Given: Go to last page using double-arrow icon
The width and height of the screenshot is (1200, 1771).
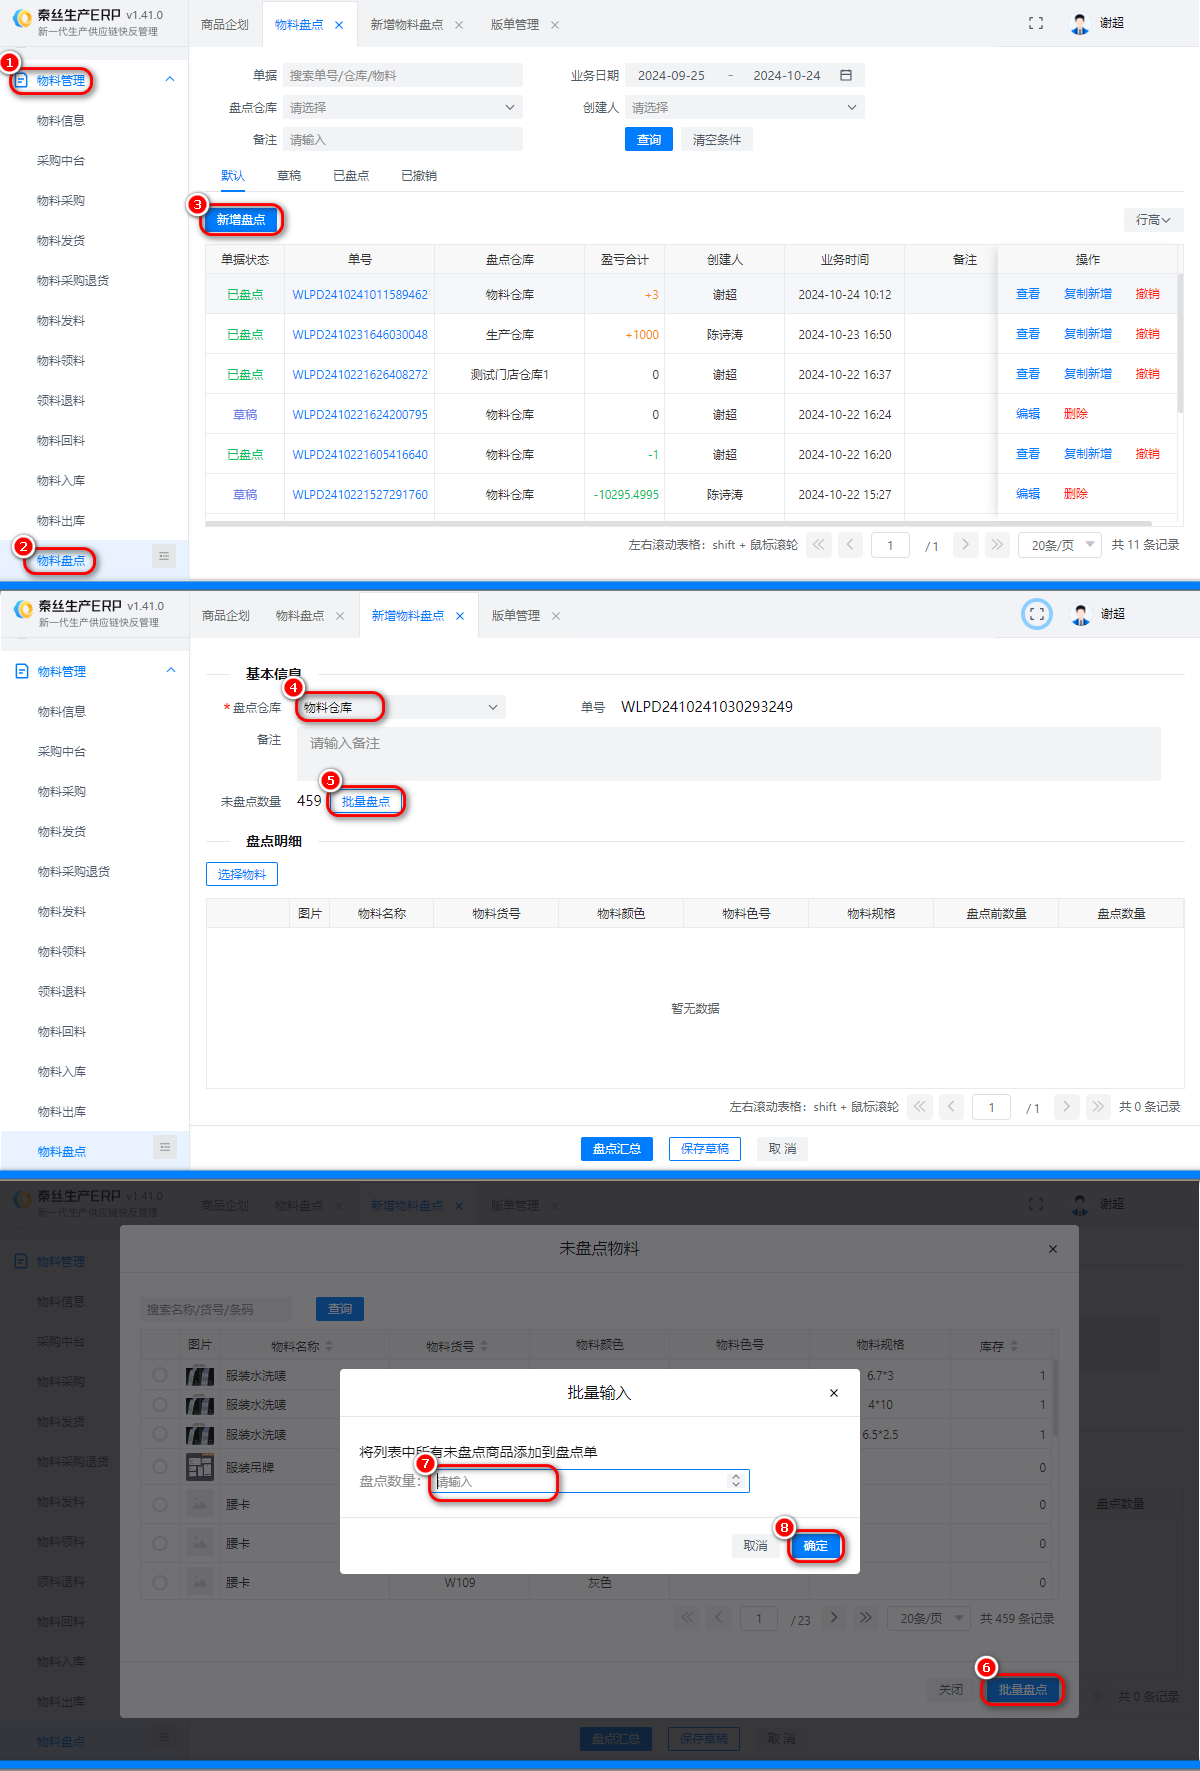Looking at the screenshot, I should click(996, 544).
